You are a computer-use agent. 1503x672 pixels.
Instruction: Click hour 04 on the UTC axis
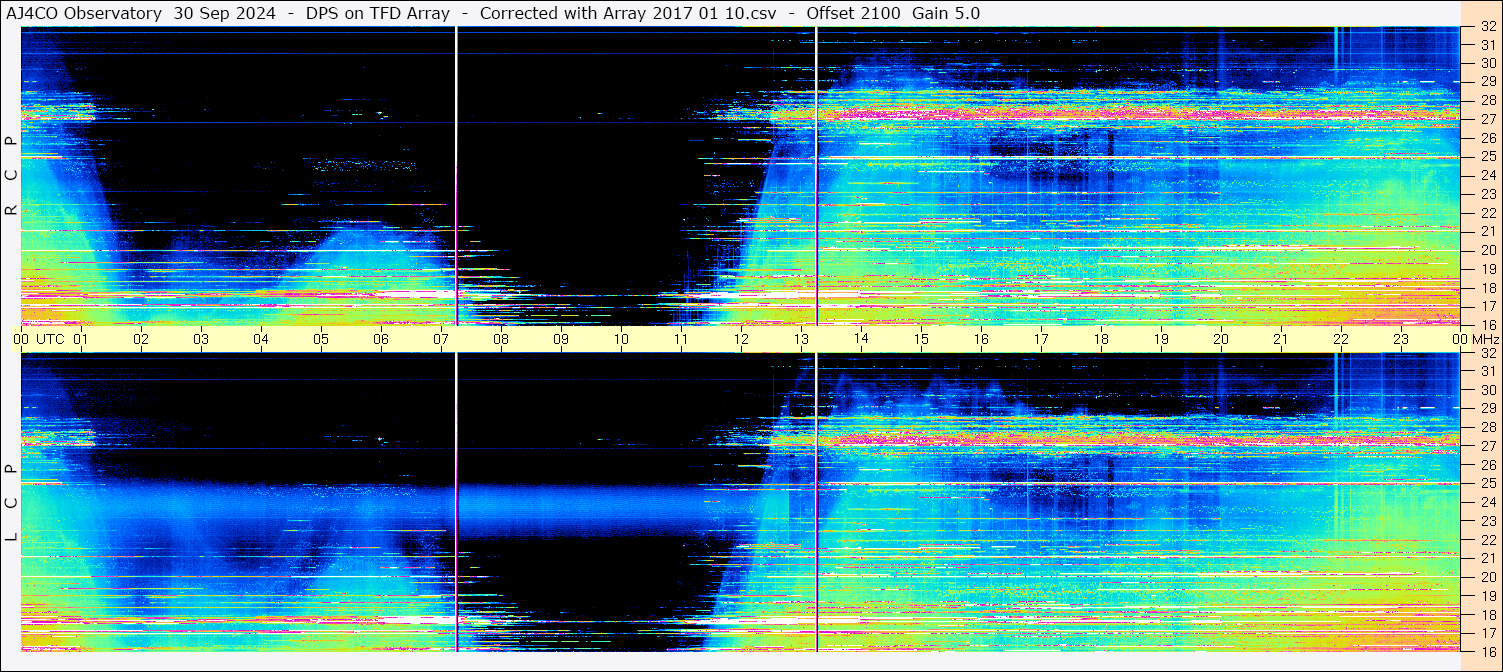(261, 339)
